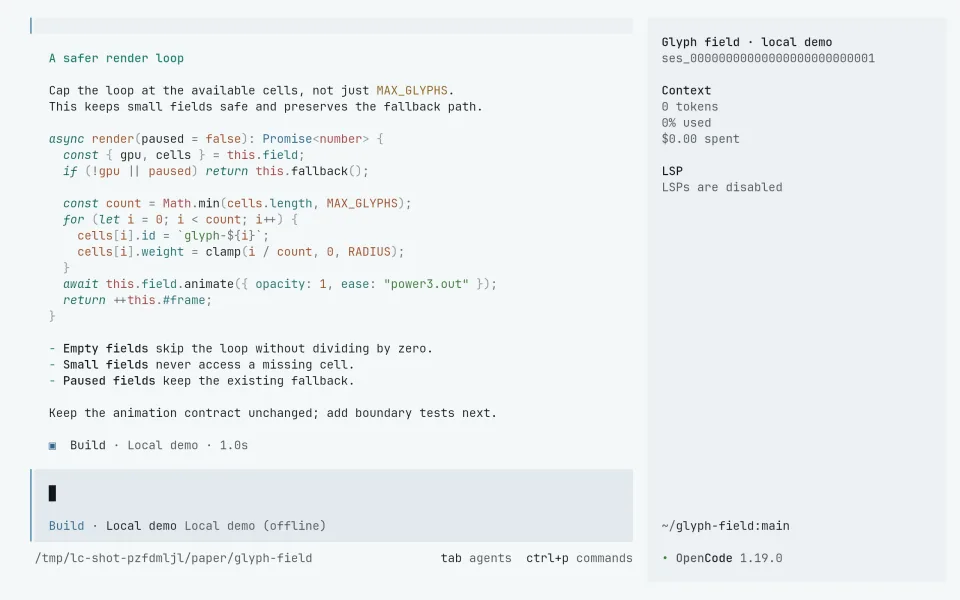Image resolution: width=960 pixels, height=600 pixels.
Task: Click the 'OpenCode 1.19.0' version label
Action: 729,558
